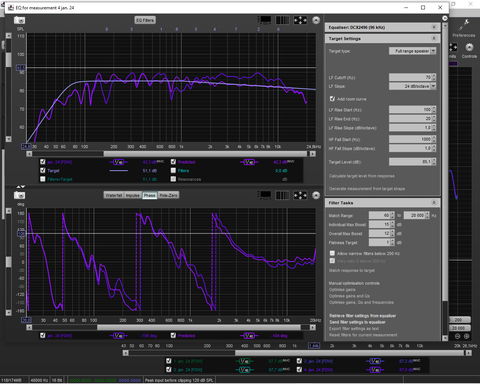Click the SPL graph horizontal scrollbar
Image resolution: width=480 pixels, height=384 pixels.
click(x=171, y=154)
